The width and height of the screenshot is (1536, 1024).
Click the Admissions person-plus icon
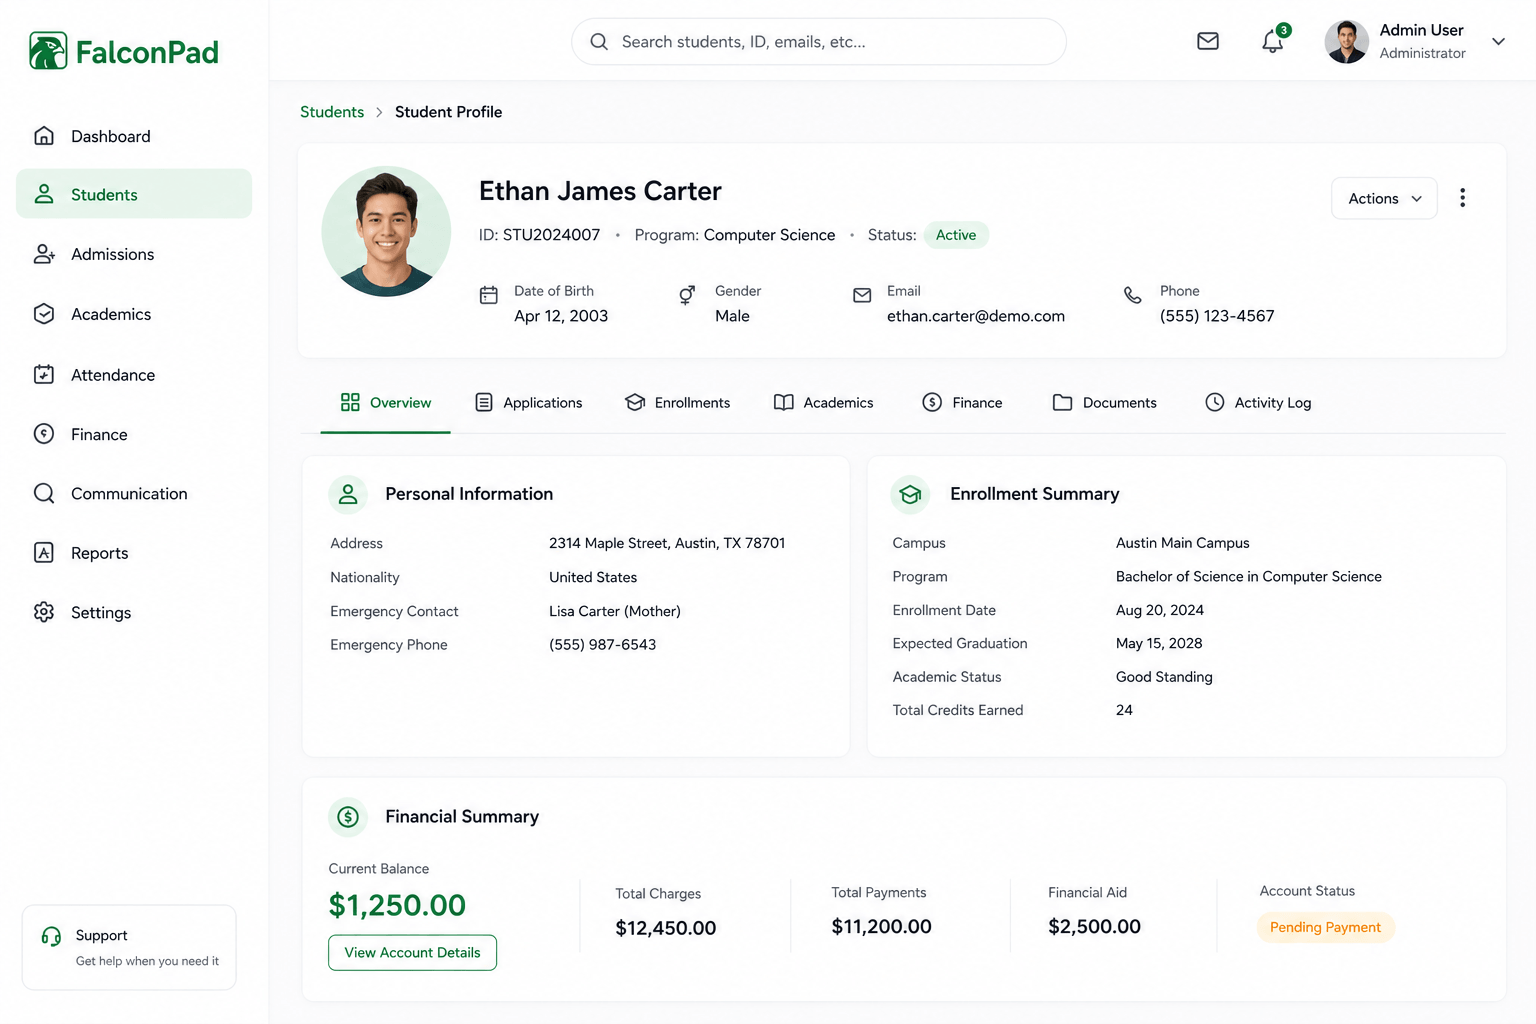tap(44, 254)
